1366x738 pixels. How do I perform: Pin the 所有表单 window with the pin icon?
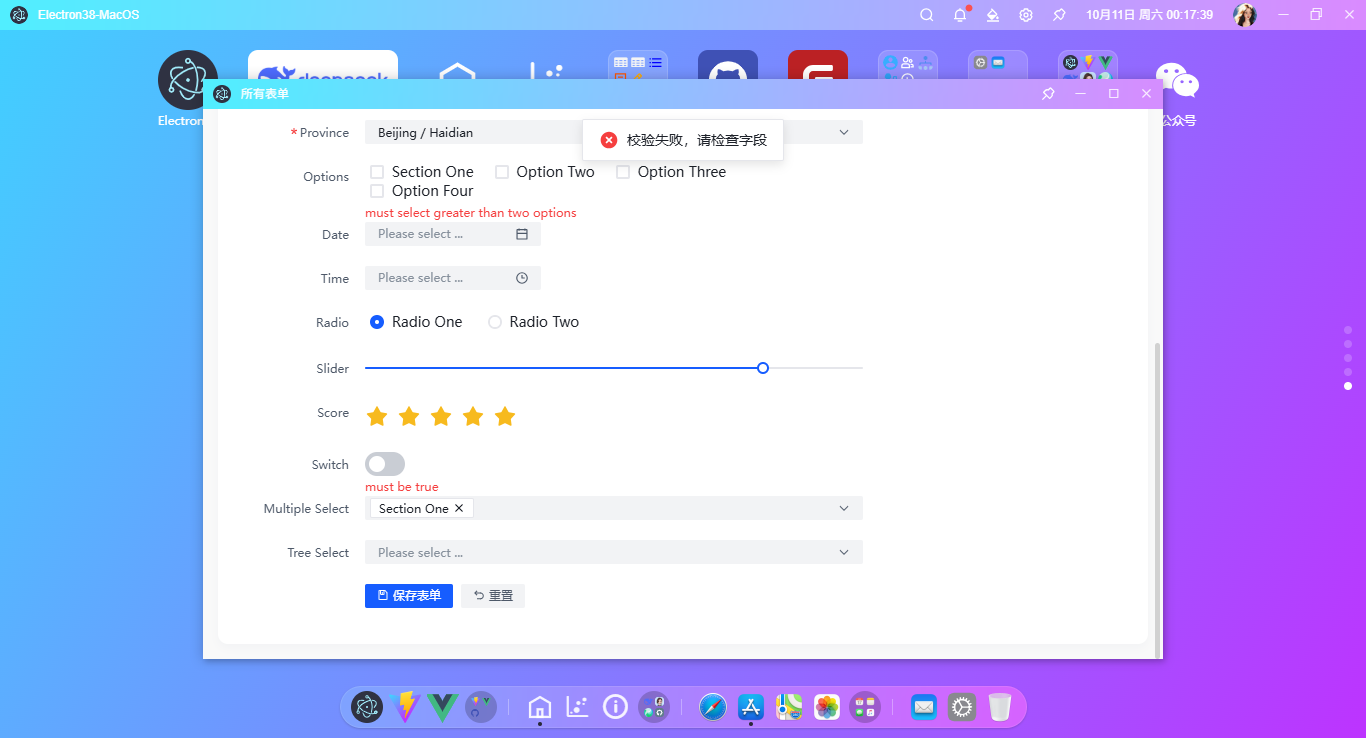pos(1047,93)
